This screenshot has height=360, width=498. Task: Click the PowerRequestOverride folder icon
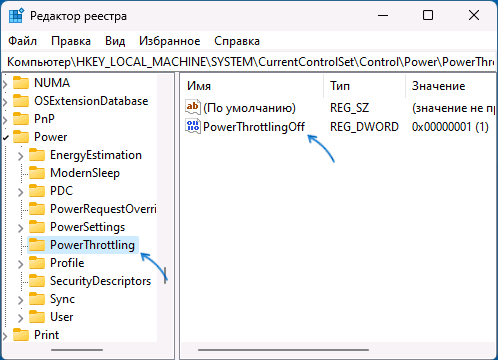[x=37, y=209]
